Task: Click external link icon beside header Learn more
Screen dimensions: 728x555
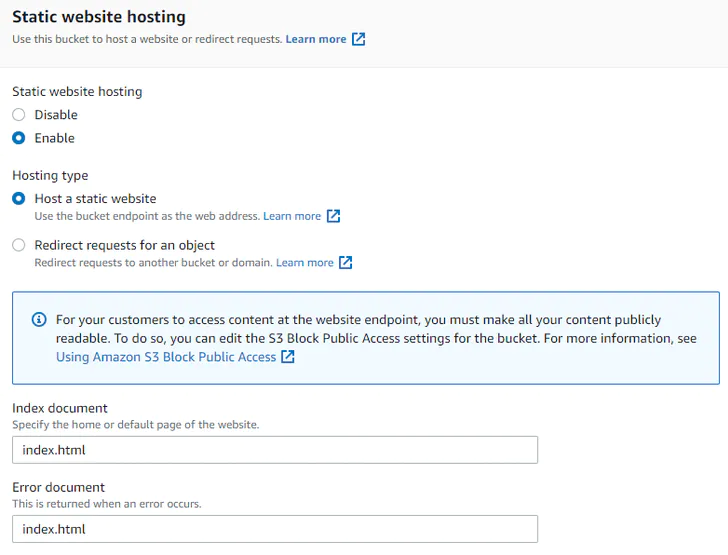Action: (359, 40)
